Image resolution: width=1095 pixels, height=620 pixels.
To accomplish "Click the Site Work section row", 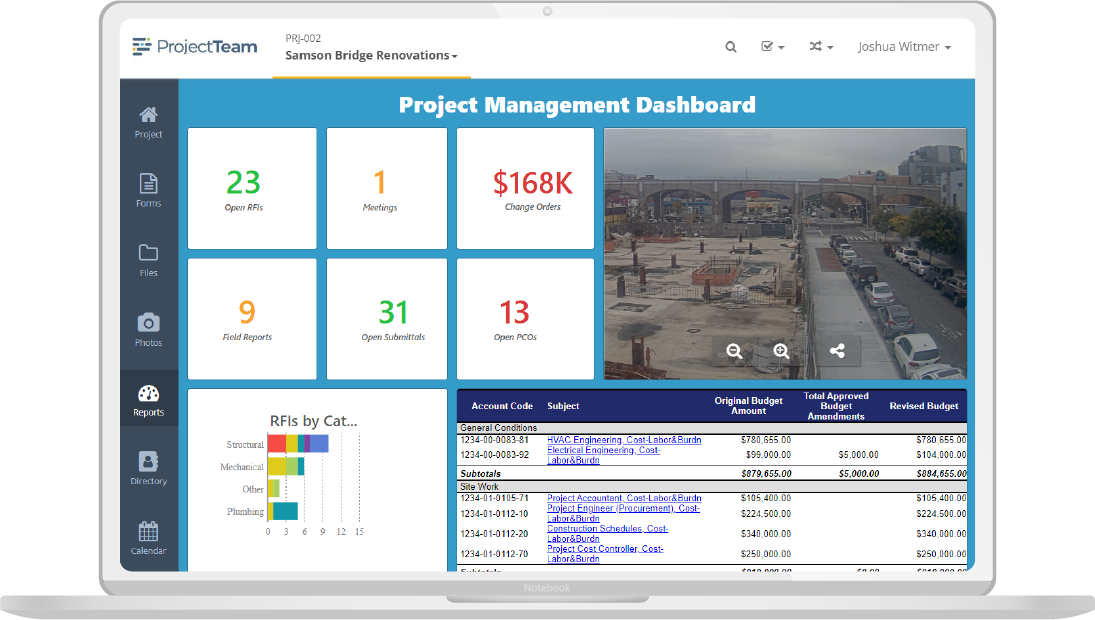I will [712, 487].
